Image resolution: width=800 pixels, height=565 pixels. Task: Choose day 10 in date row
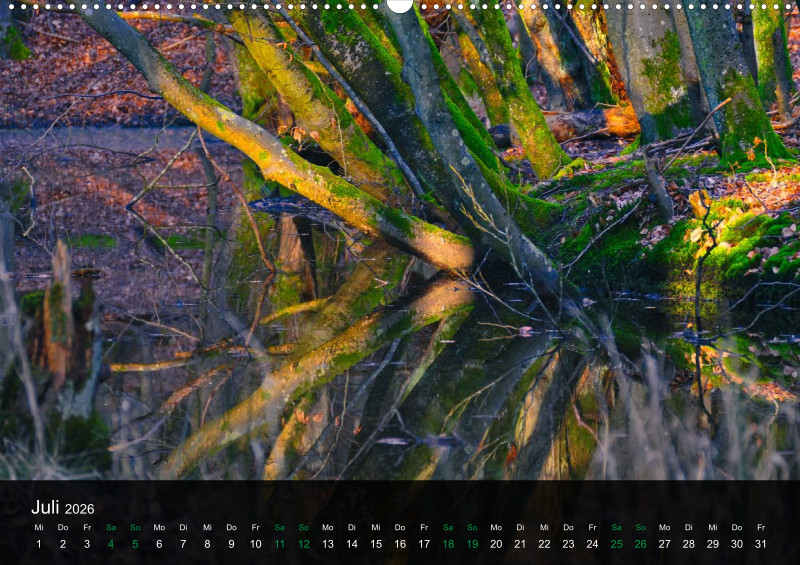click(255, 544)
